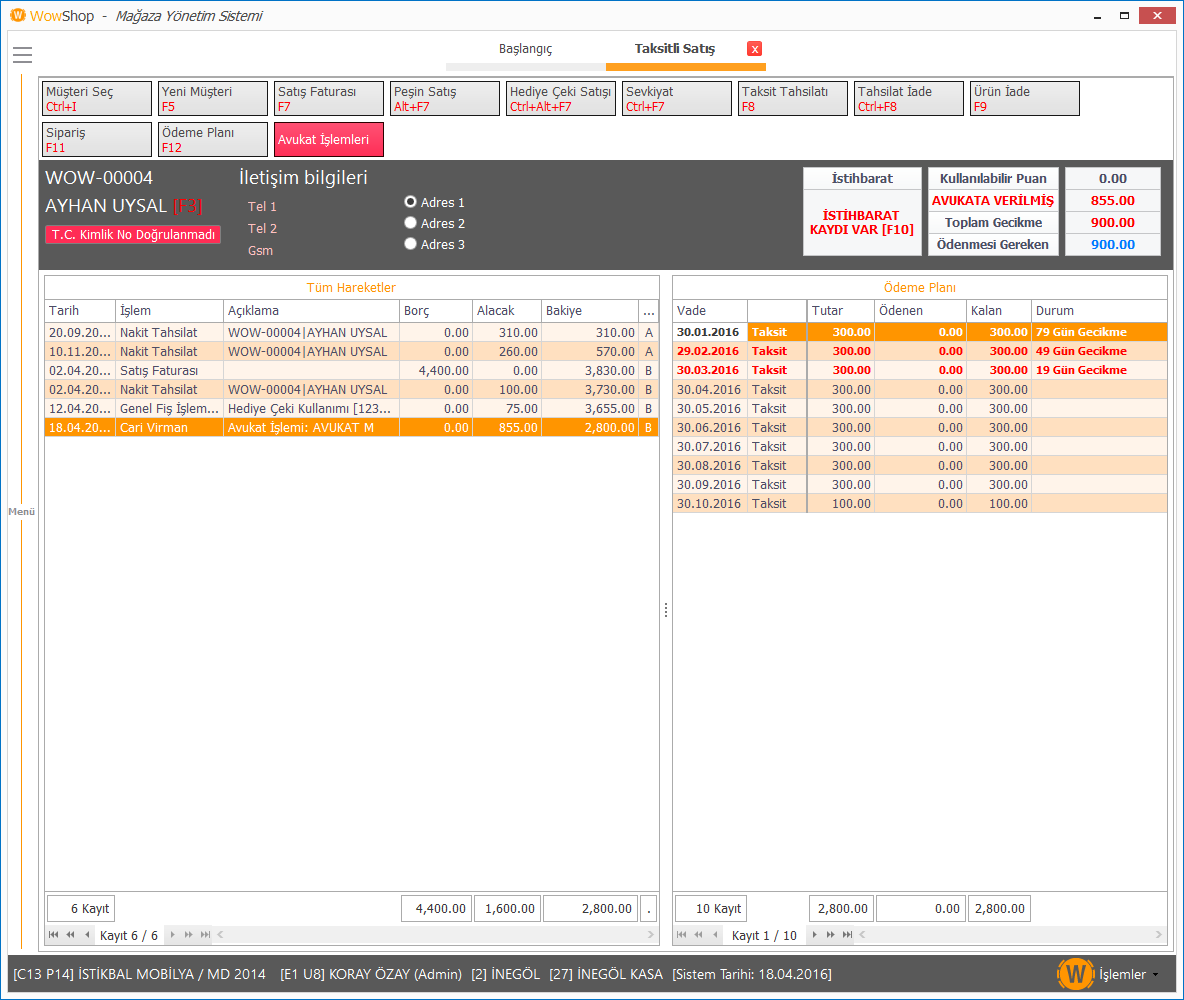Click the orange W logo in status bar
1184x1000 pixels.
tap(1076, 974)
